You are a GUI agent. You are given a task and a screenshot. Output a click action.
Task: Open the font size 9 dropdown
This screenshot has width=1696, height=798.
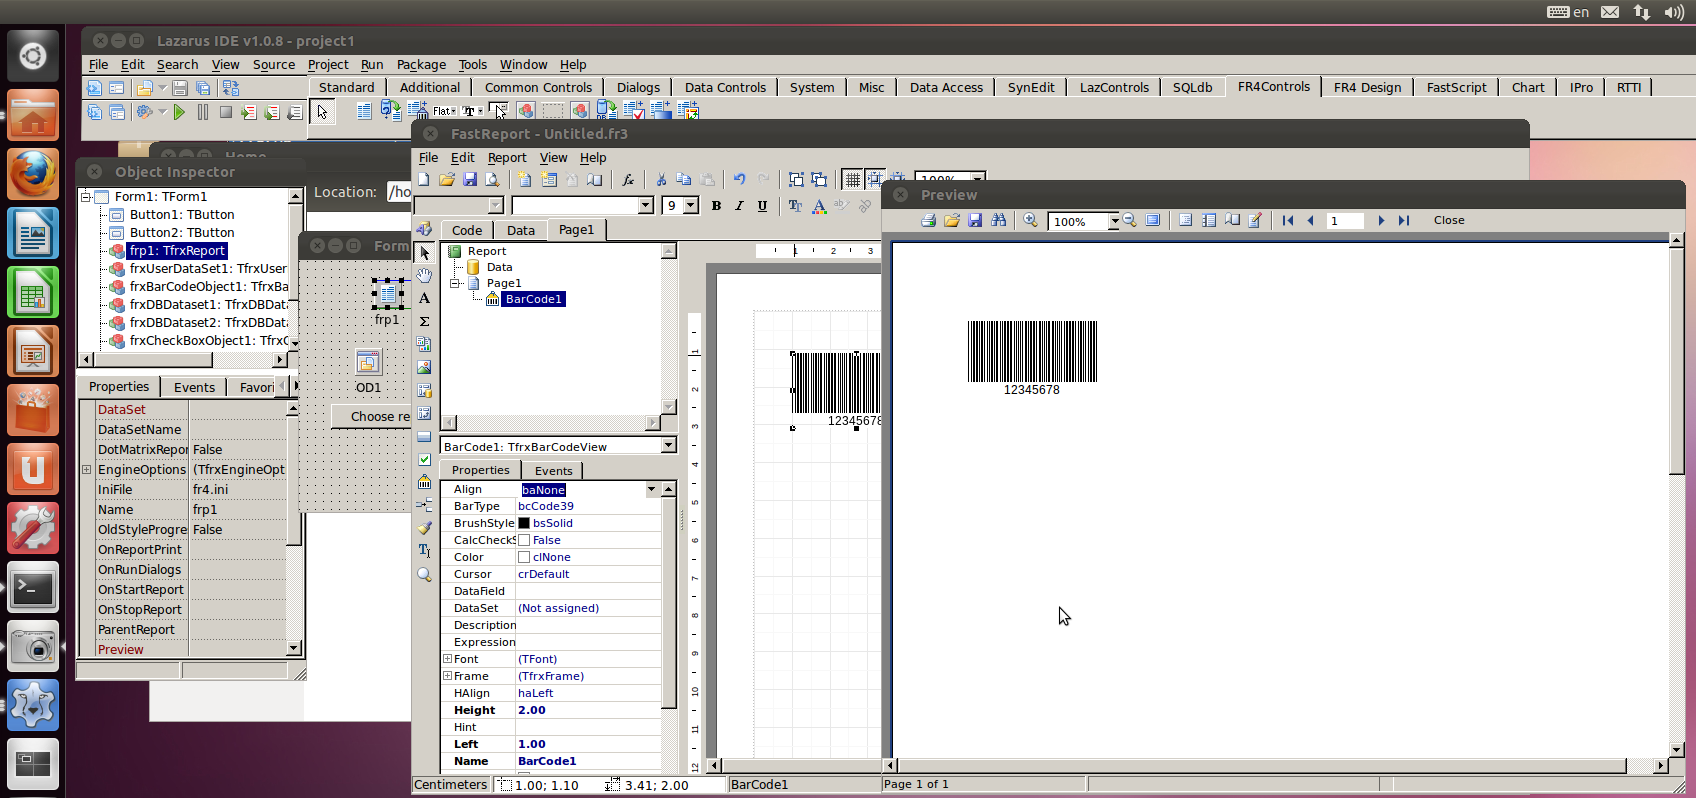(x=691, y=205)
